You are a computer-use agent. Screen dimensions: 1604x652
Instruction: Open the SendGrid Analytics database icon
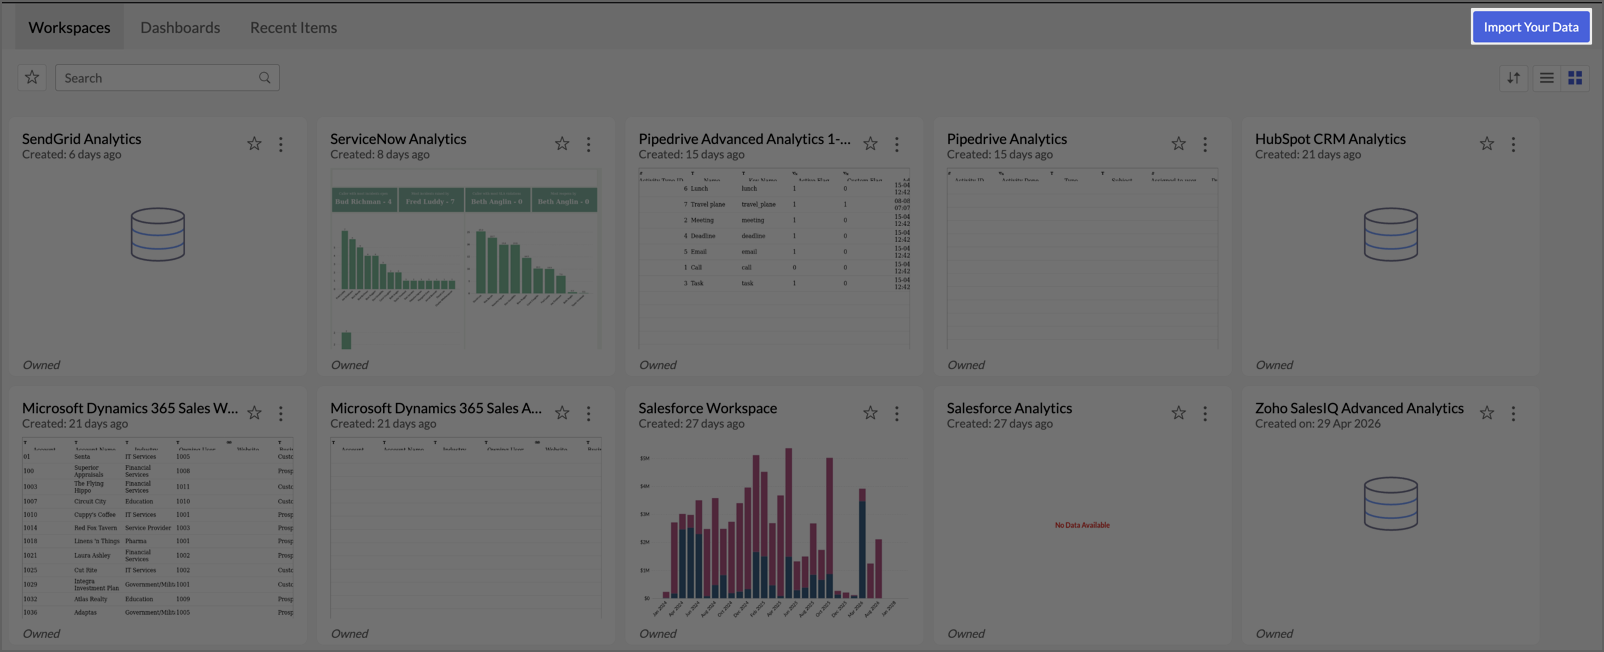(x=158, y=234)
